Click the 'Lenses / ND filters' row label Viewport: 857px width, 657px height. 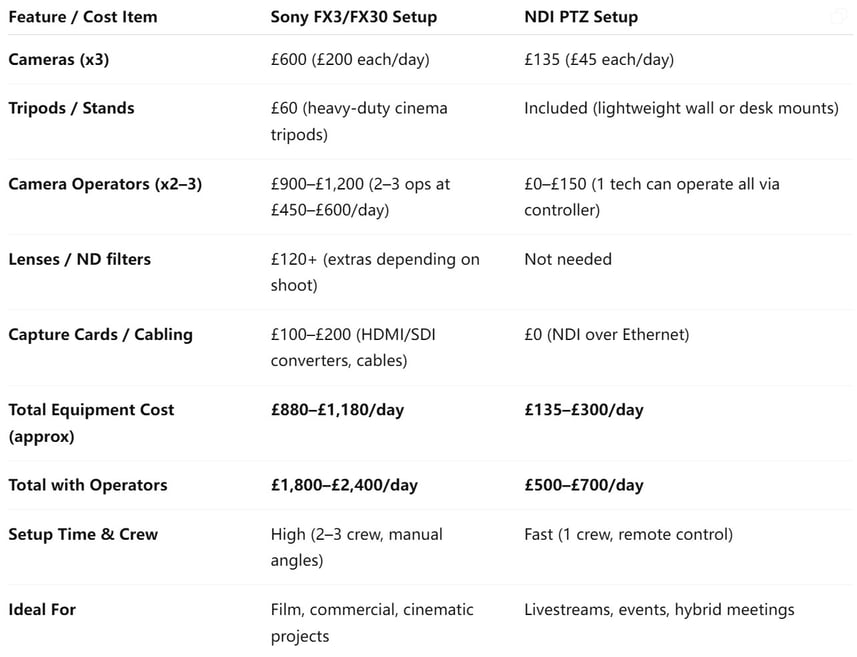tap(79, 259)
